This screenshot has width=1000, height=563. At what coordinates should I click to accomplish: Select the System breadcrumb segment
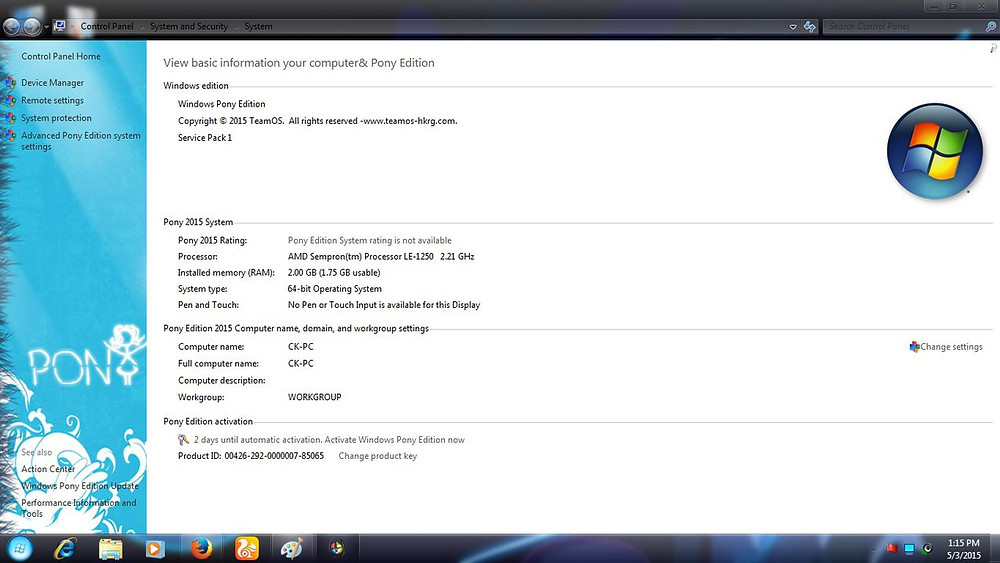[258, 26]
